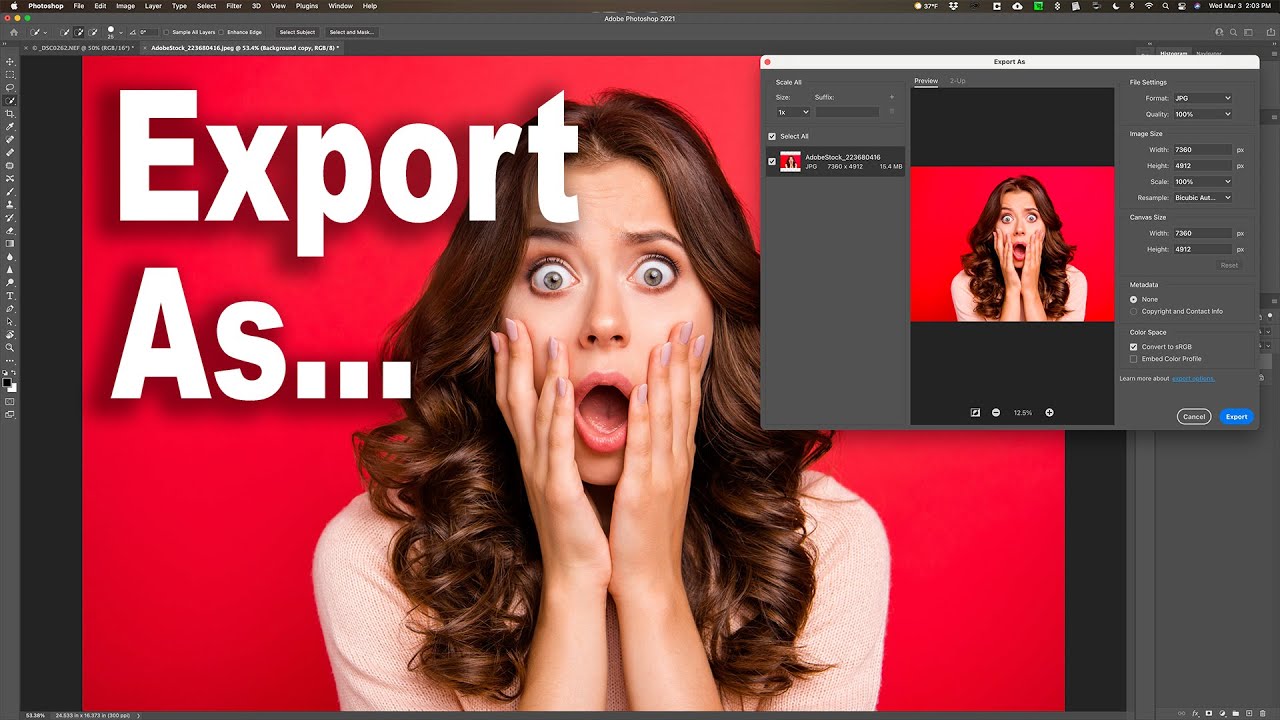The image size is (1280, 720).
Task: Click the background color swatch
Action: (x=14, y=386)
